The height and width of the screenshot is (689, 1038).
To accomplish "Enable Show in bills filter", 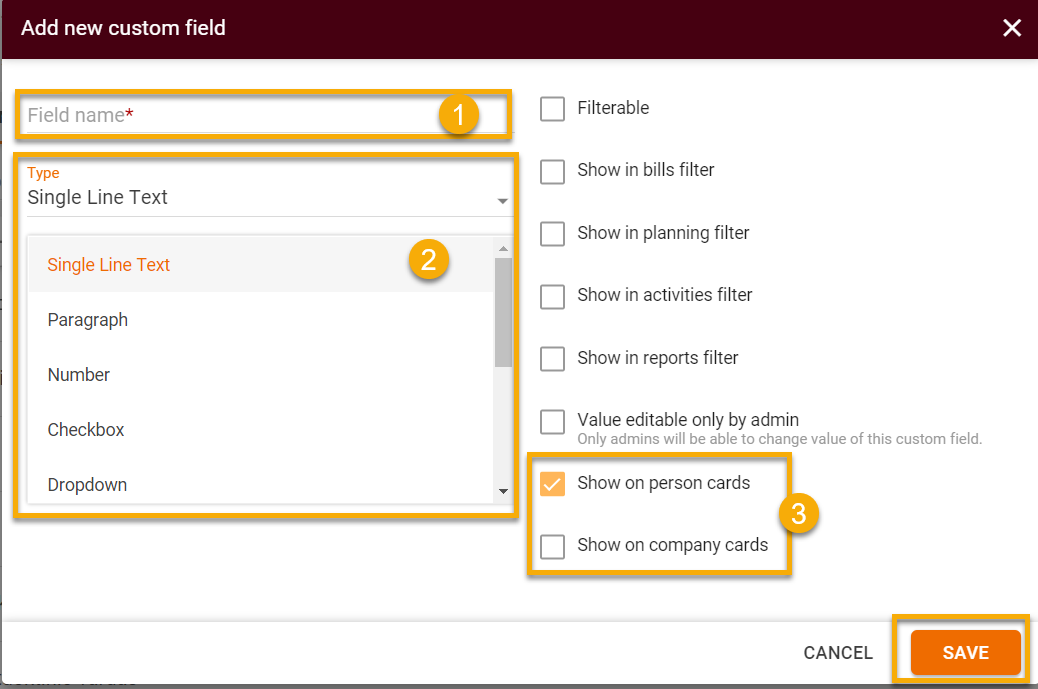I will pyautogui.click(x=552, y=171).
